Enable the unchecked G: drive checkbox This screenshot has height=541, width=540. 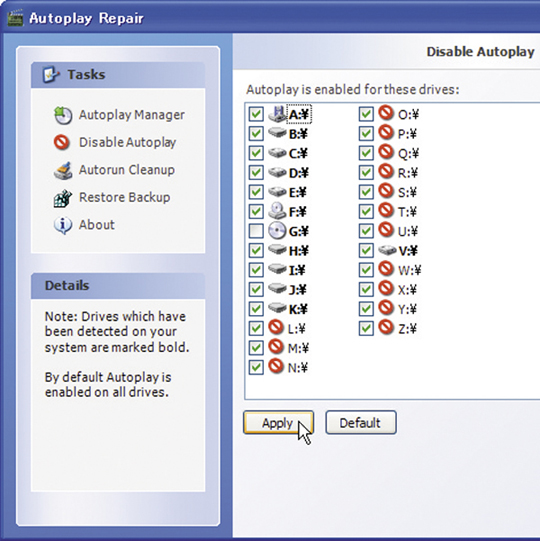[256, 231]
